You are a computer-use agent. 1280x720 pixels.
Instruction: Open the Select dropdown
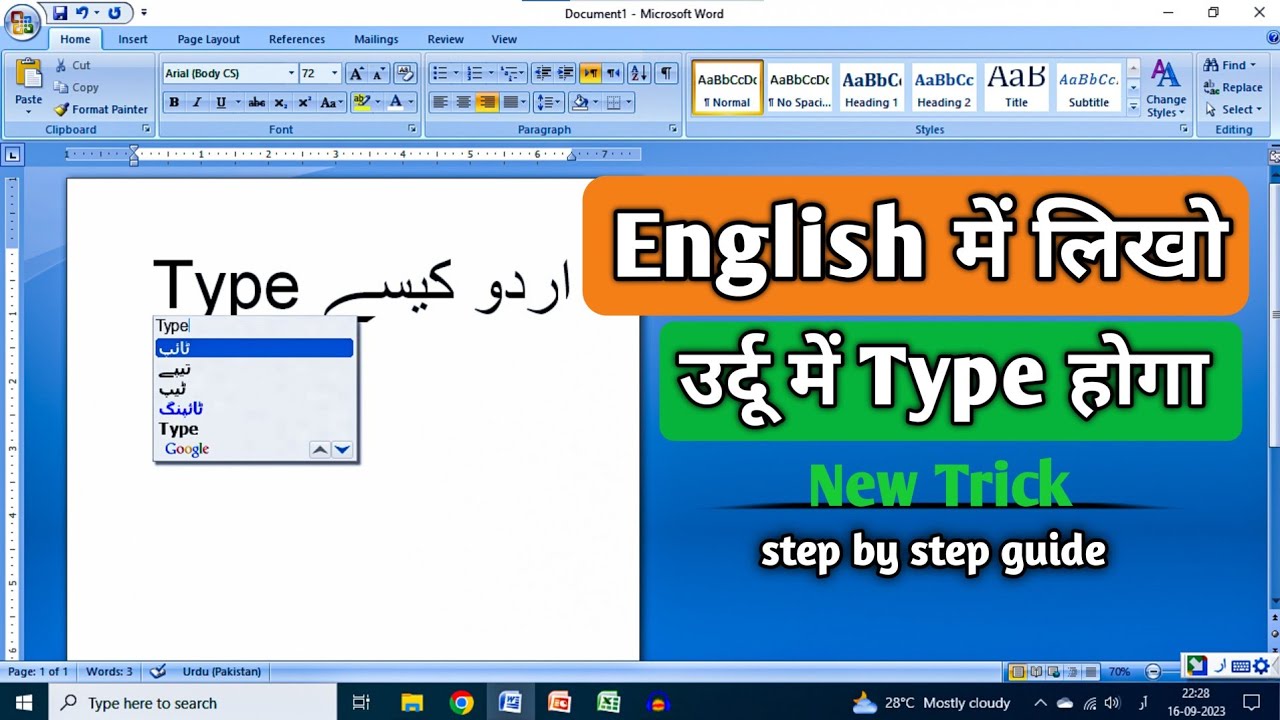pos(1258,109)
